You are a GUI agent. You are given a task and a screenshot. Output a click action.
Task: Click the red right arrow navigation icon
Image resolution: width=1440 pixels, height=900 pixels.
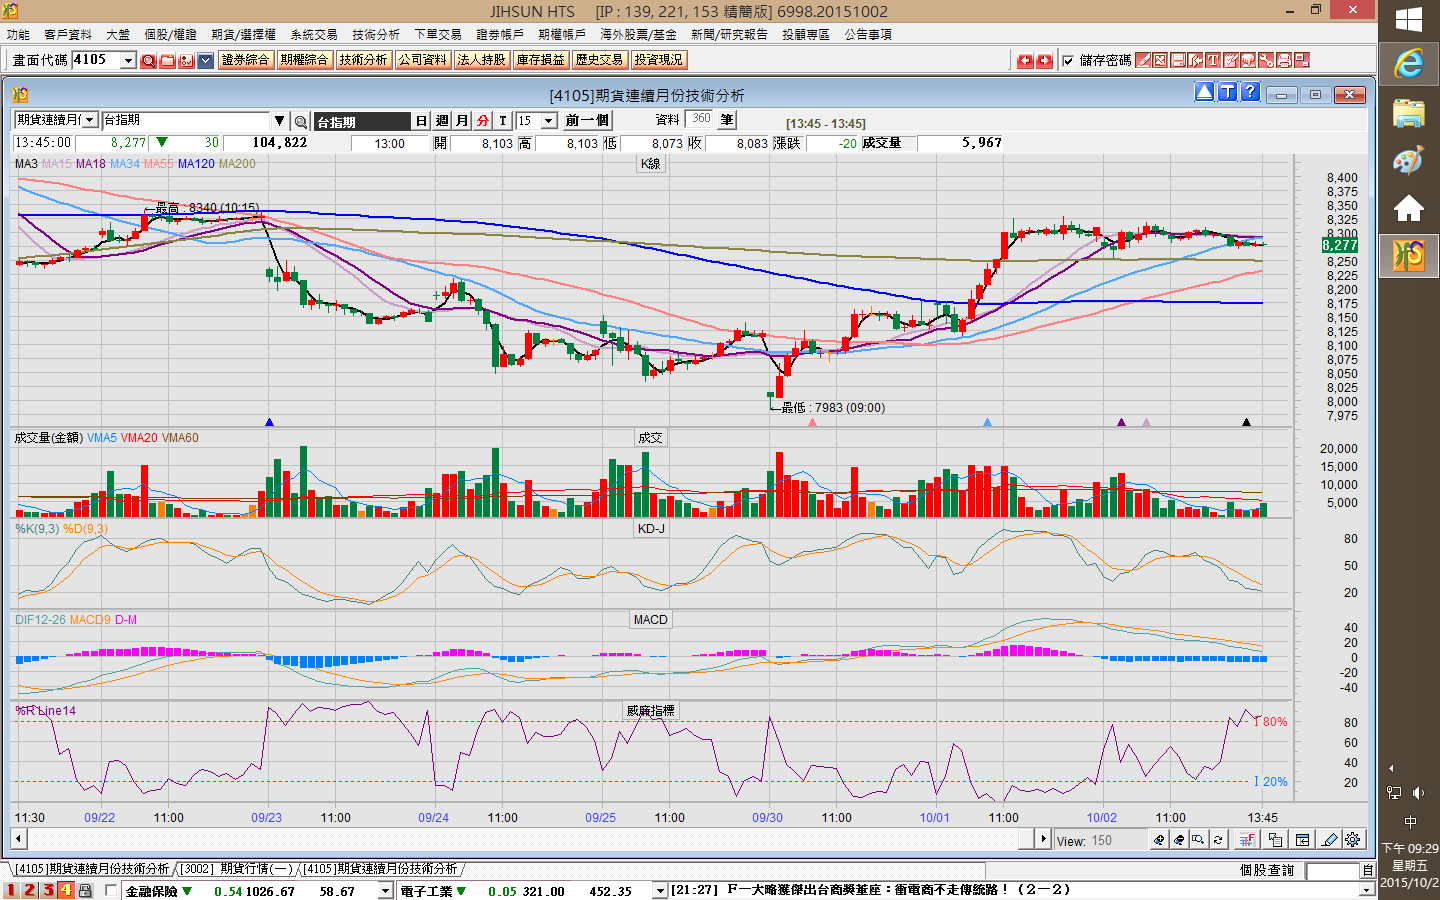point(1044,61)
